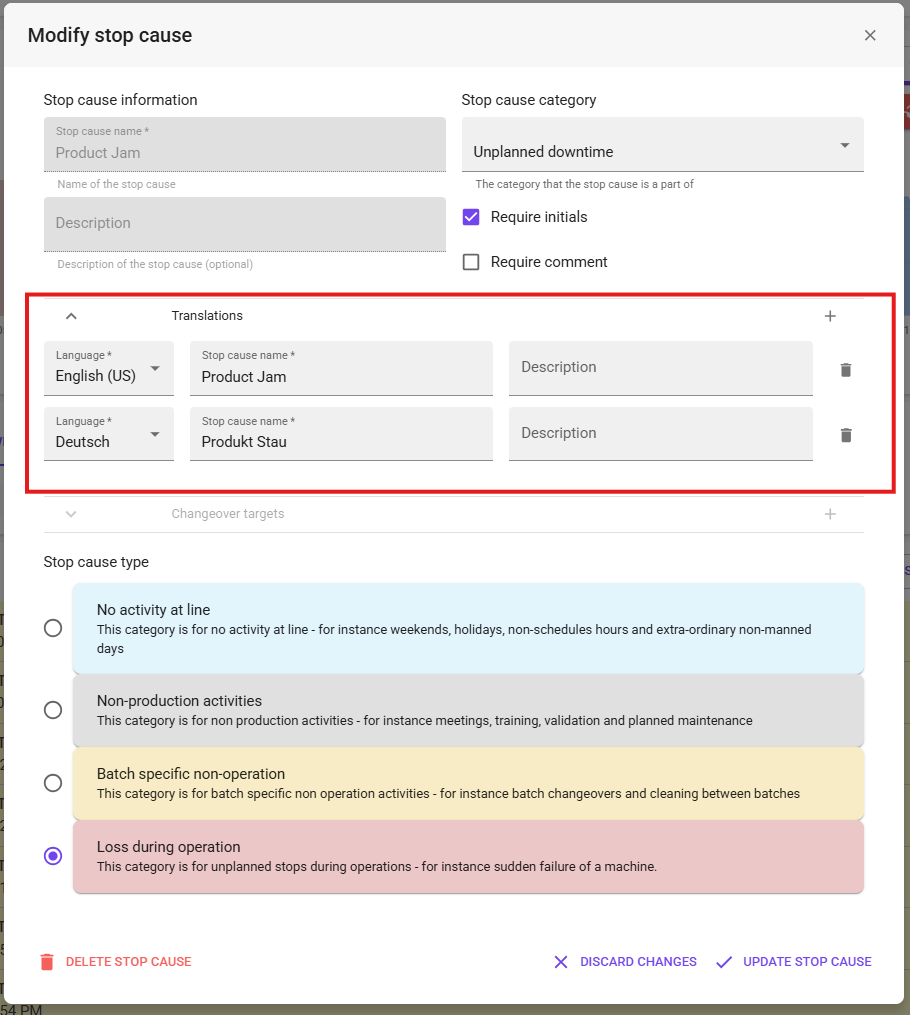The width and height of the screenshot is (910, 1015).
Task: Add a changeover target with plus icon
Action: click(830, 514)
